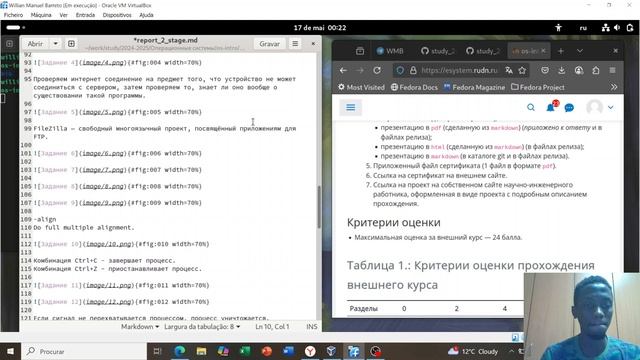Open Task View in Windows taskbar
The width and height of the screenshot is (640, 360).
(x=158, y=351)
